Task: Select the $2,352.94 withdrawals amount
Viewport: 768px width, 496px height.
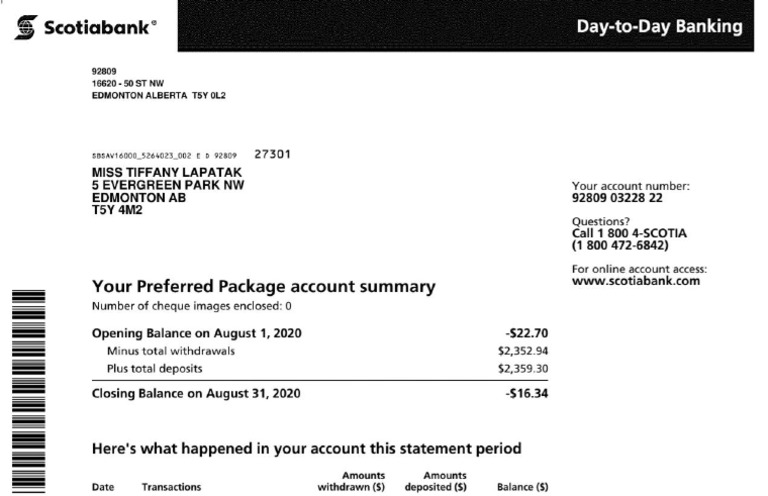Action: coord(523,351)
